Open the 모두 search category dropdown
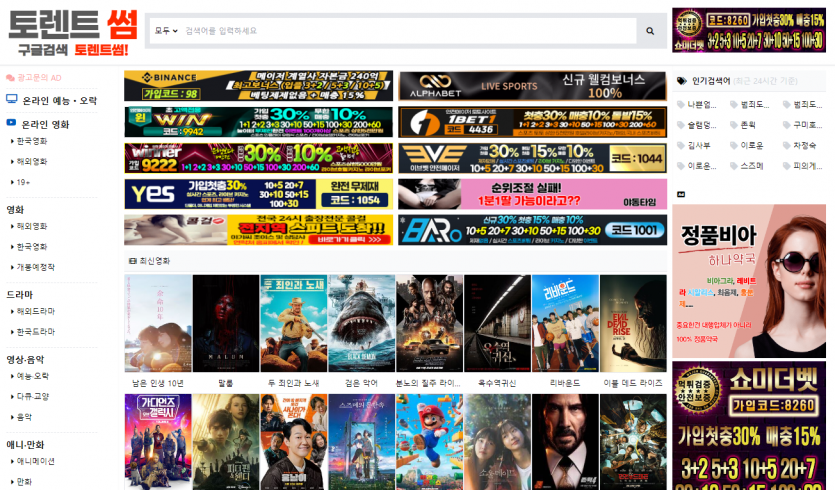835x490 pixels. (166, 31)
